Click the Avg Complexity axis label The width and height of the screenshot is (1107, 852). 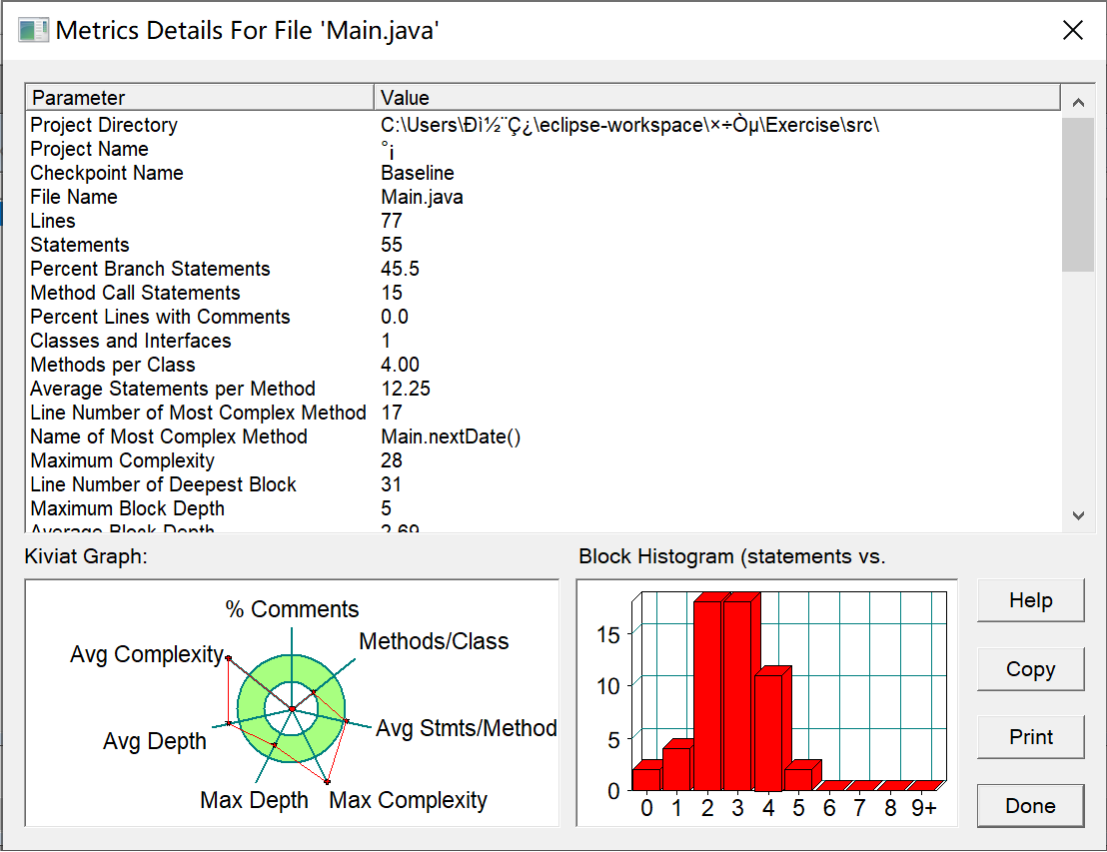coord(146,654)
